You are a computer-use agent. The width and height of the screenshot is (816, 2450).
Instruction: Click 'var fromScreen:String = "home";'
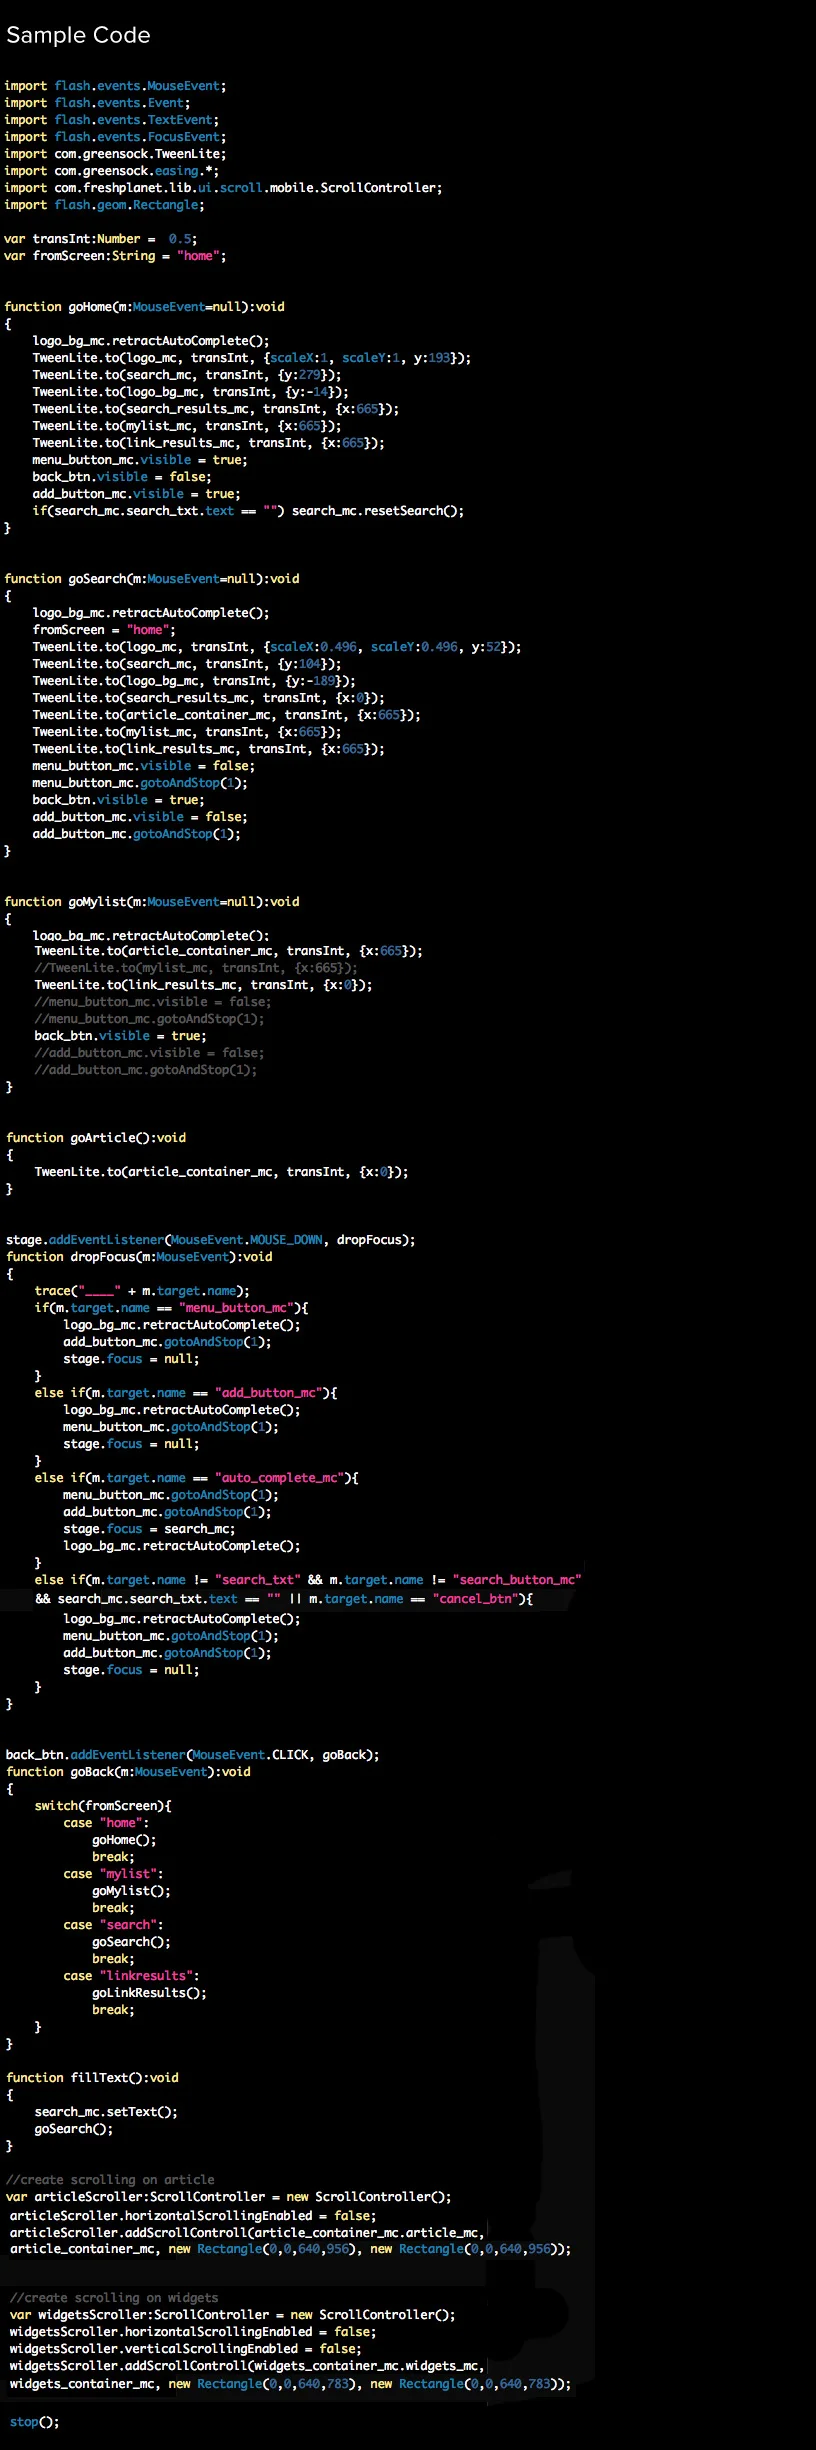115,256
